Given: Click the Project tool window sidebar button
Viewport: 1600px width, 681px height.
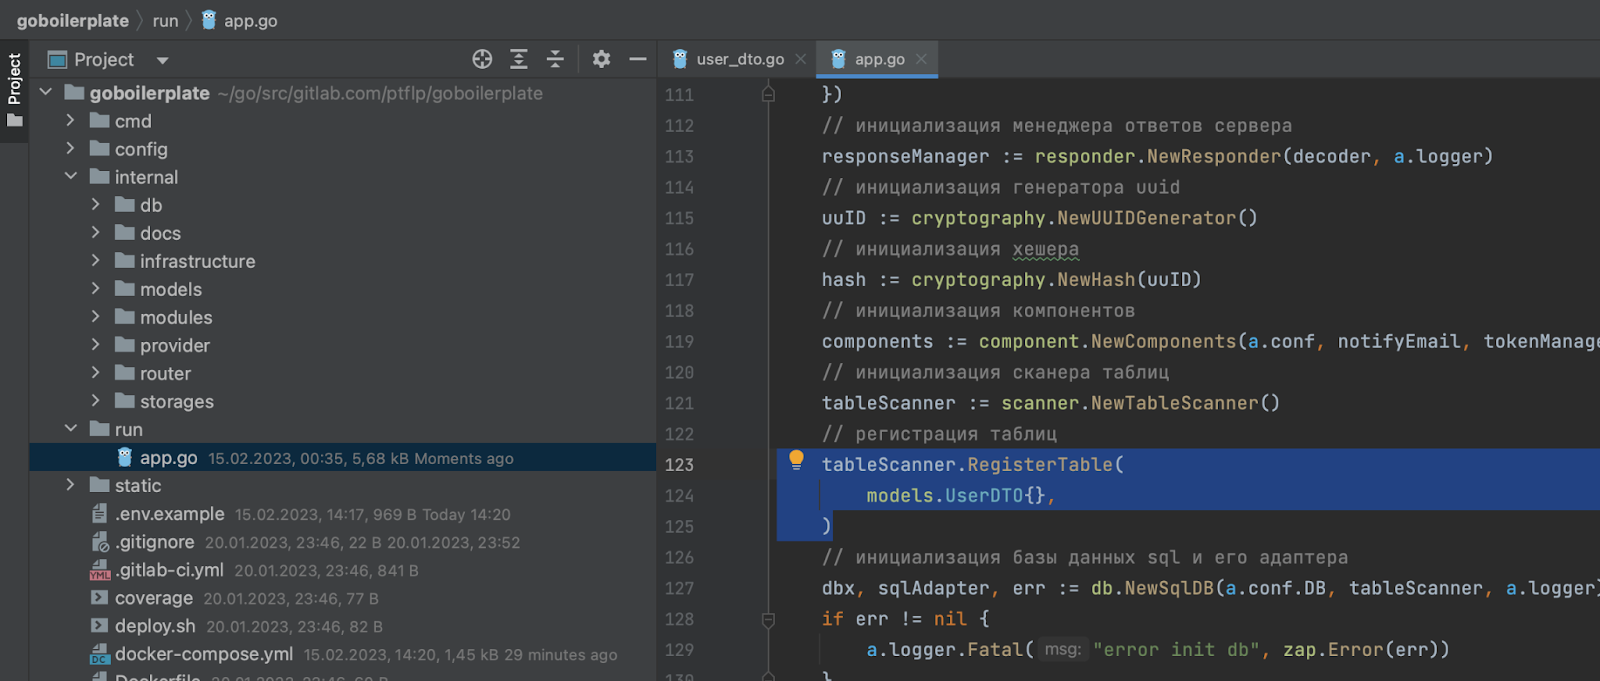Looking at the screenshot, I should pyautogui.click(x=14, y=90).
